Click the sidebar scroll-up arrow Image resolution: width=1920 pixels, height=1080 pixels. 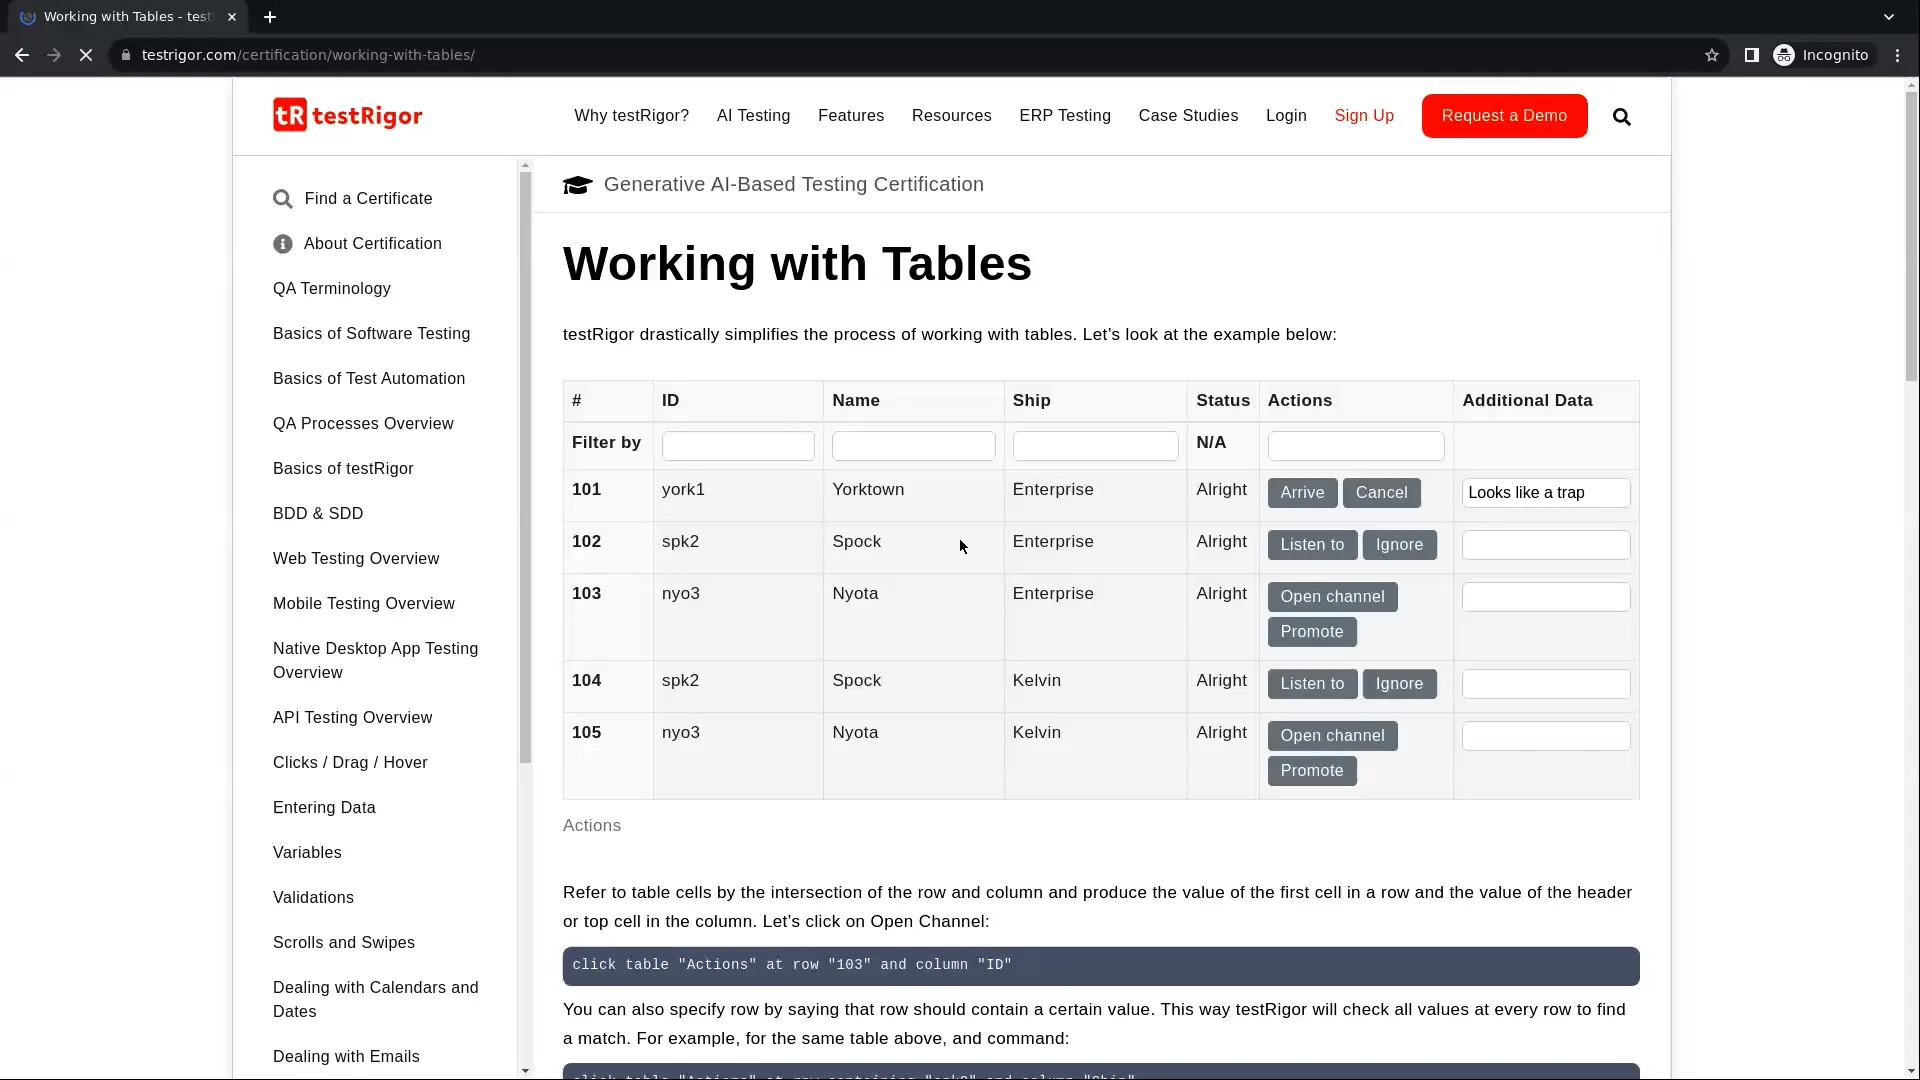[526, 166]
